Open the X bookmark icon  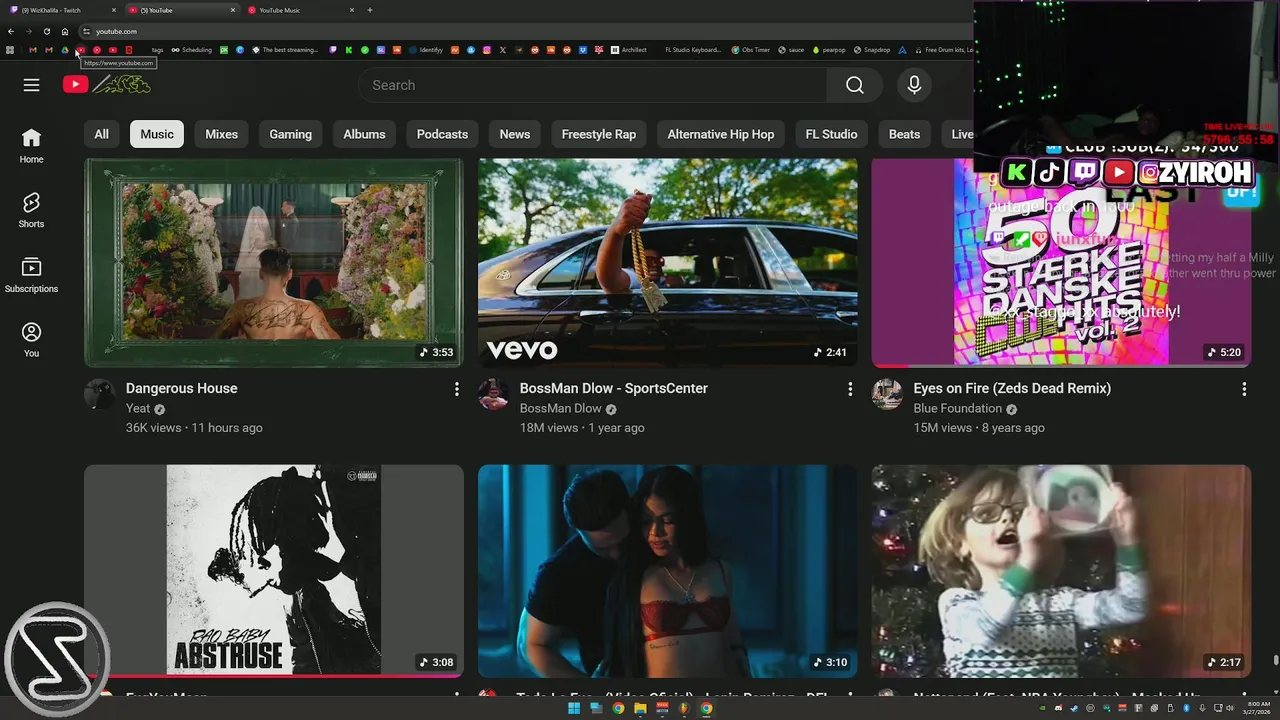pyautogui.click(x=502, y=49)
